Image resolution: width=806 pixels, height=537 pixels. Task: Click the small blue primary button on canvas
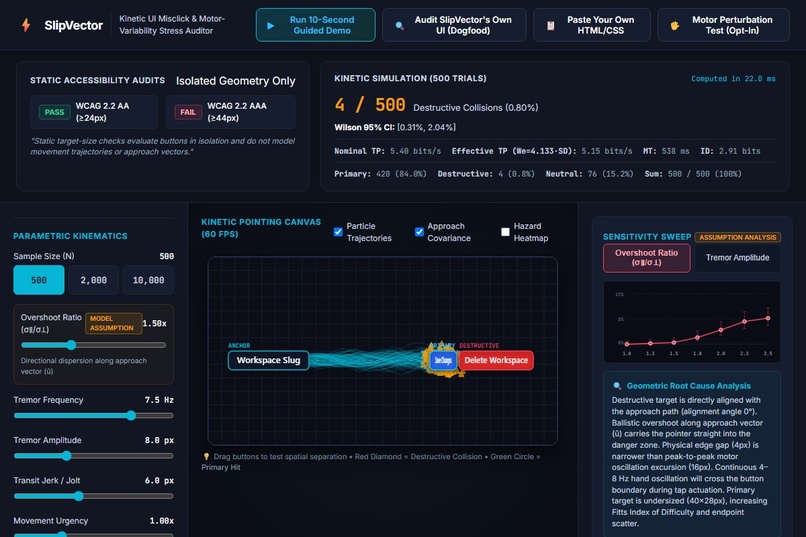[x=443, y=360]
